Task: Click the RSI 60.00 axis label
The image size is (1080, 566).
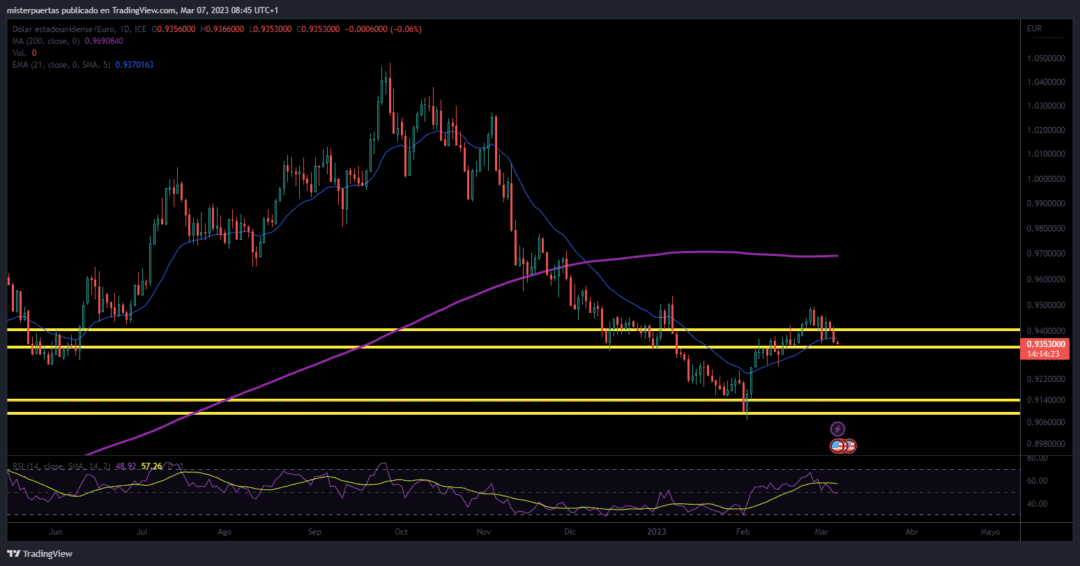Action: 1037,481
